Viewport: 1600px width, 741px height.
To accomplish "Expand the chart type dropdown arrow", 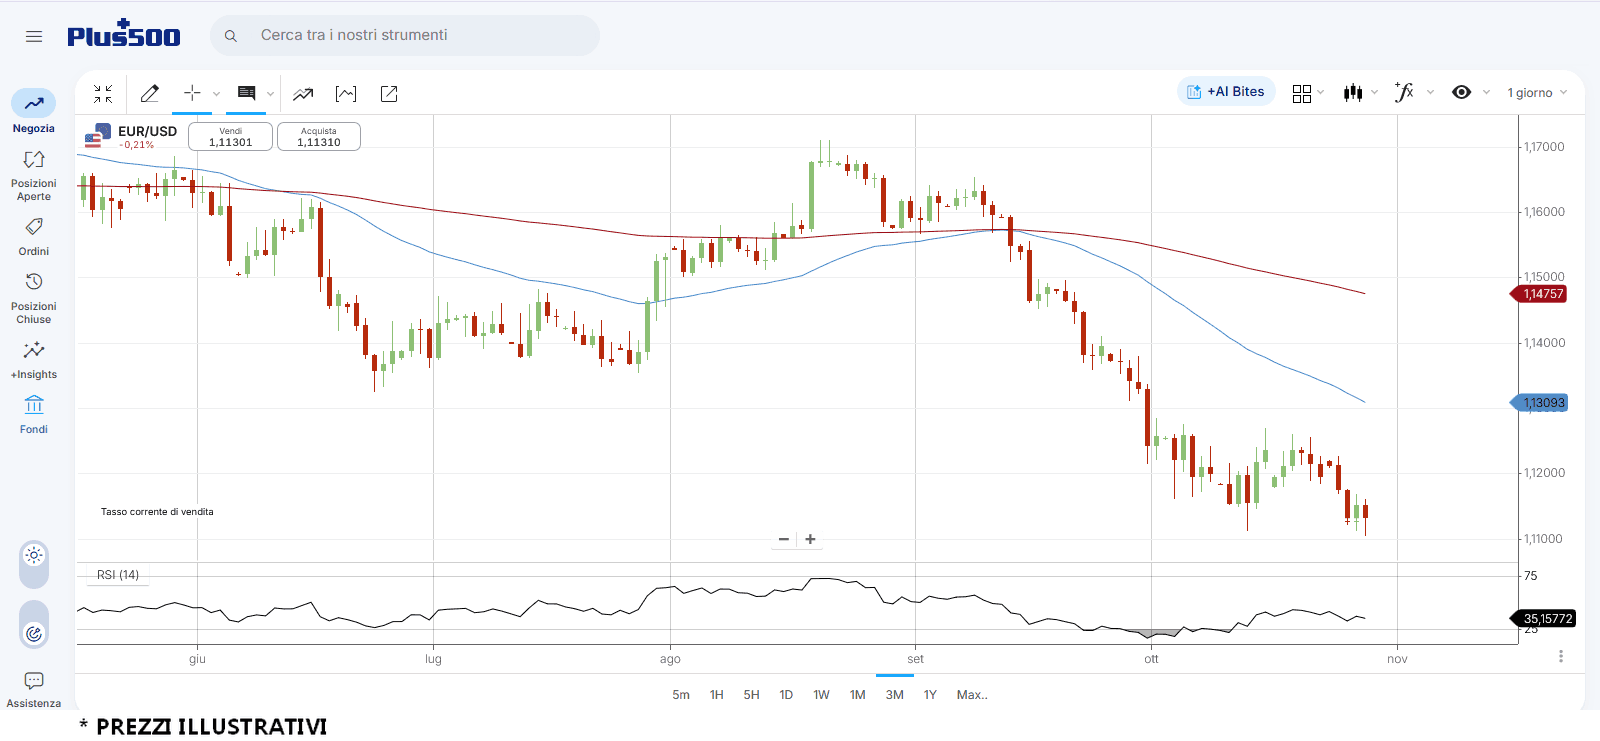I will [x=1374, y=92].
